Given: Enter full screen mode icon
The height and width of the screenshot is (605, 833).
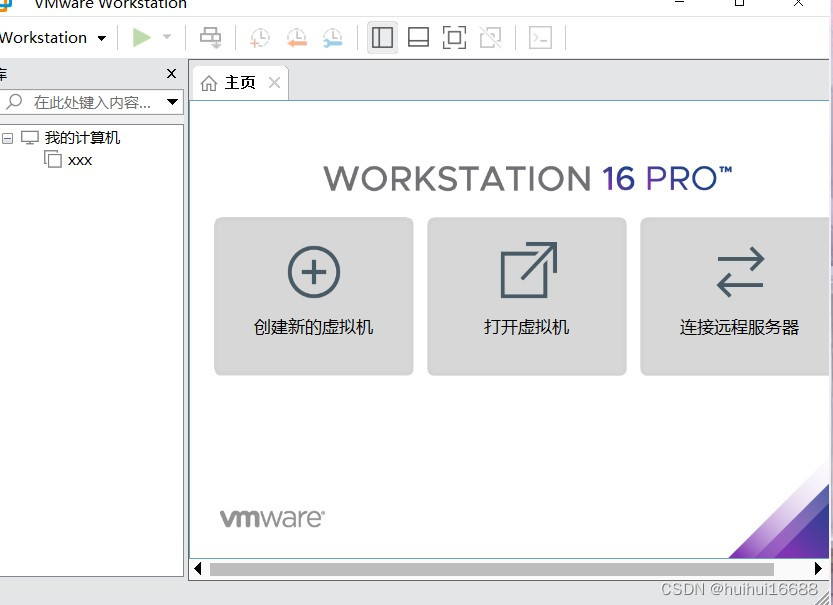Looking at the screenshot, I should click(x=454, y=38).
